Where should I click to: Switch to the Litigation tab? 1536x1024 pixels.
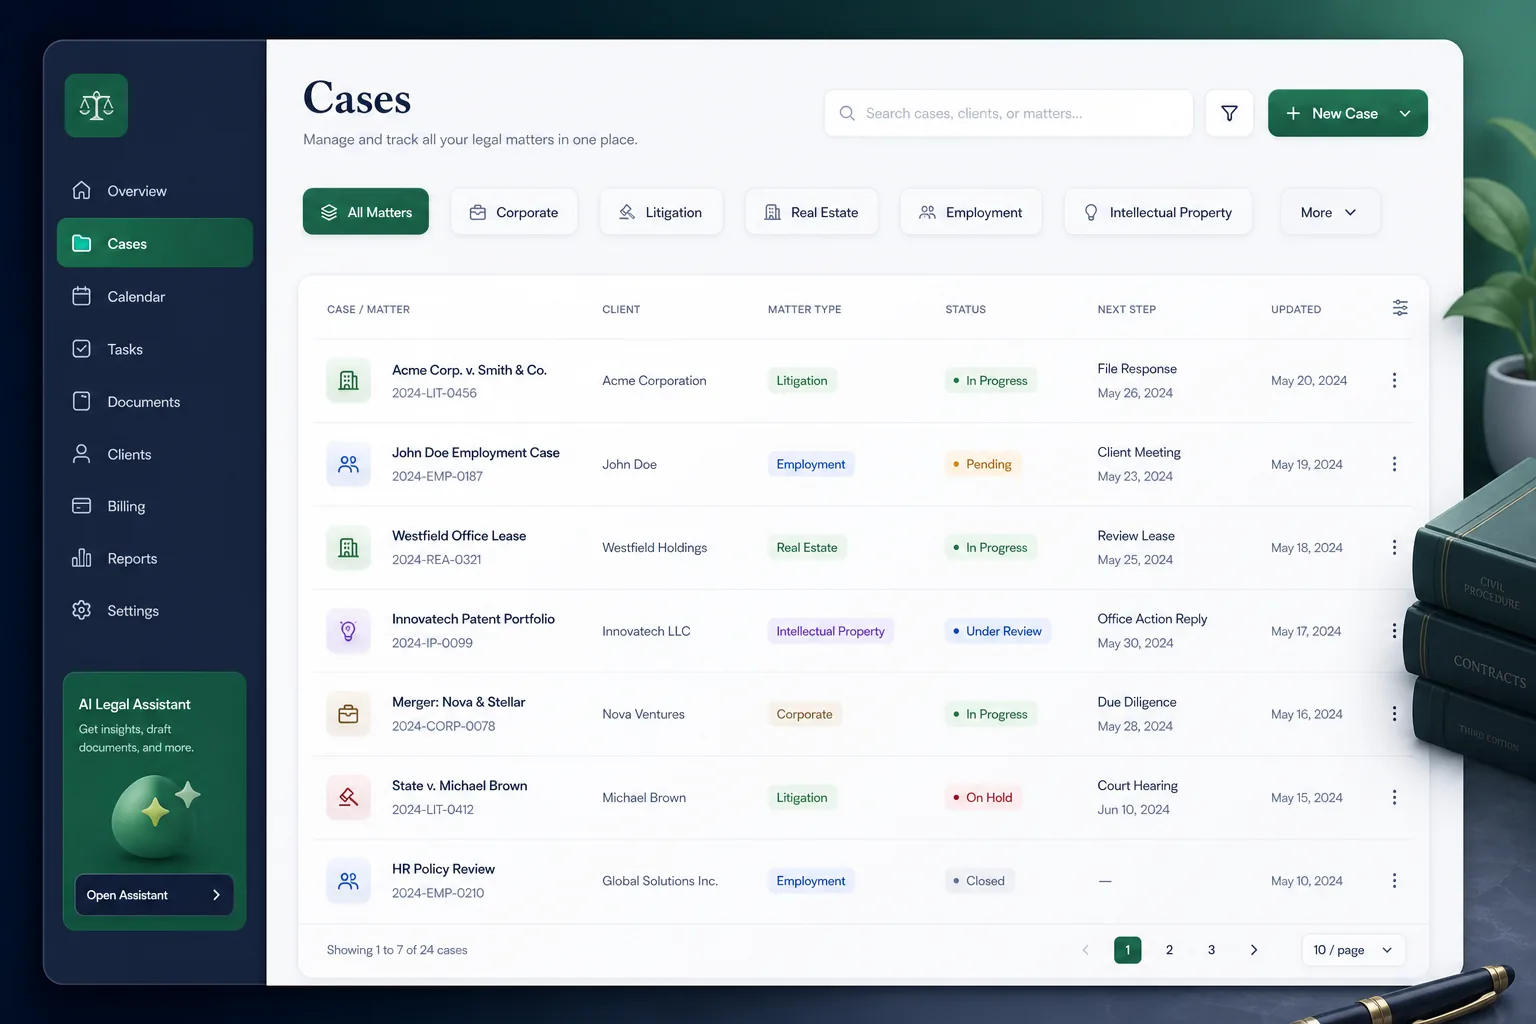661,212
